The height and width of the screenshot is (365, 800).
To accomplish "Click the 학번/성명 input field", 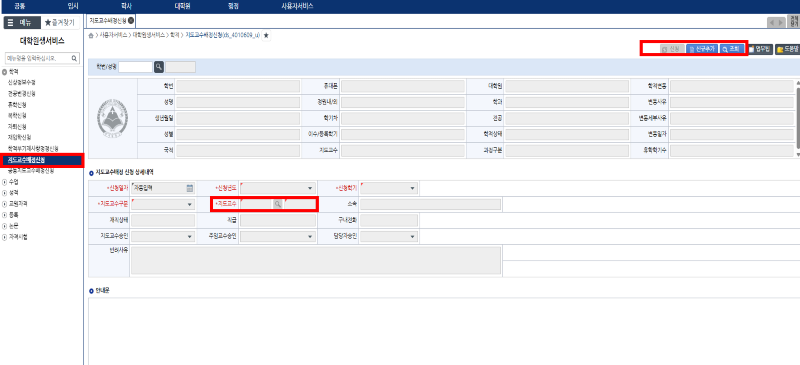I will tap(135, 67).
